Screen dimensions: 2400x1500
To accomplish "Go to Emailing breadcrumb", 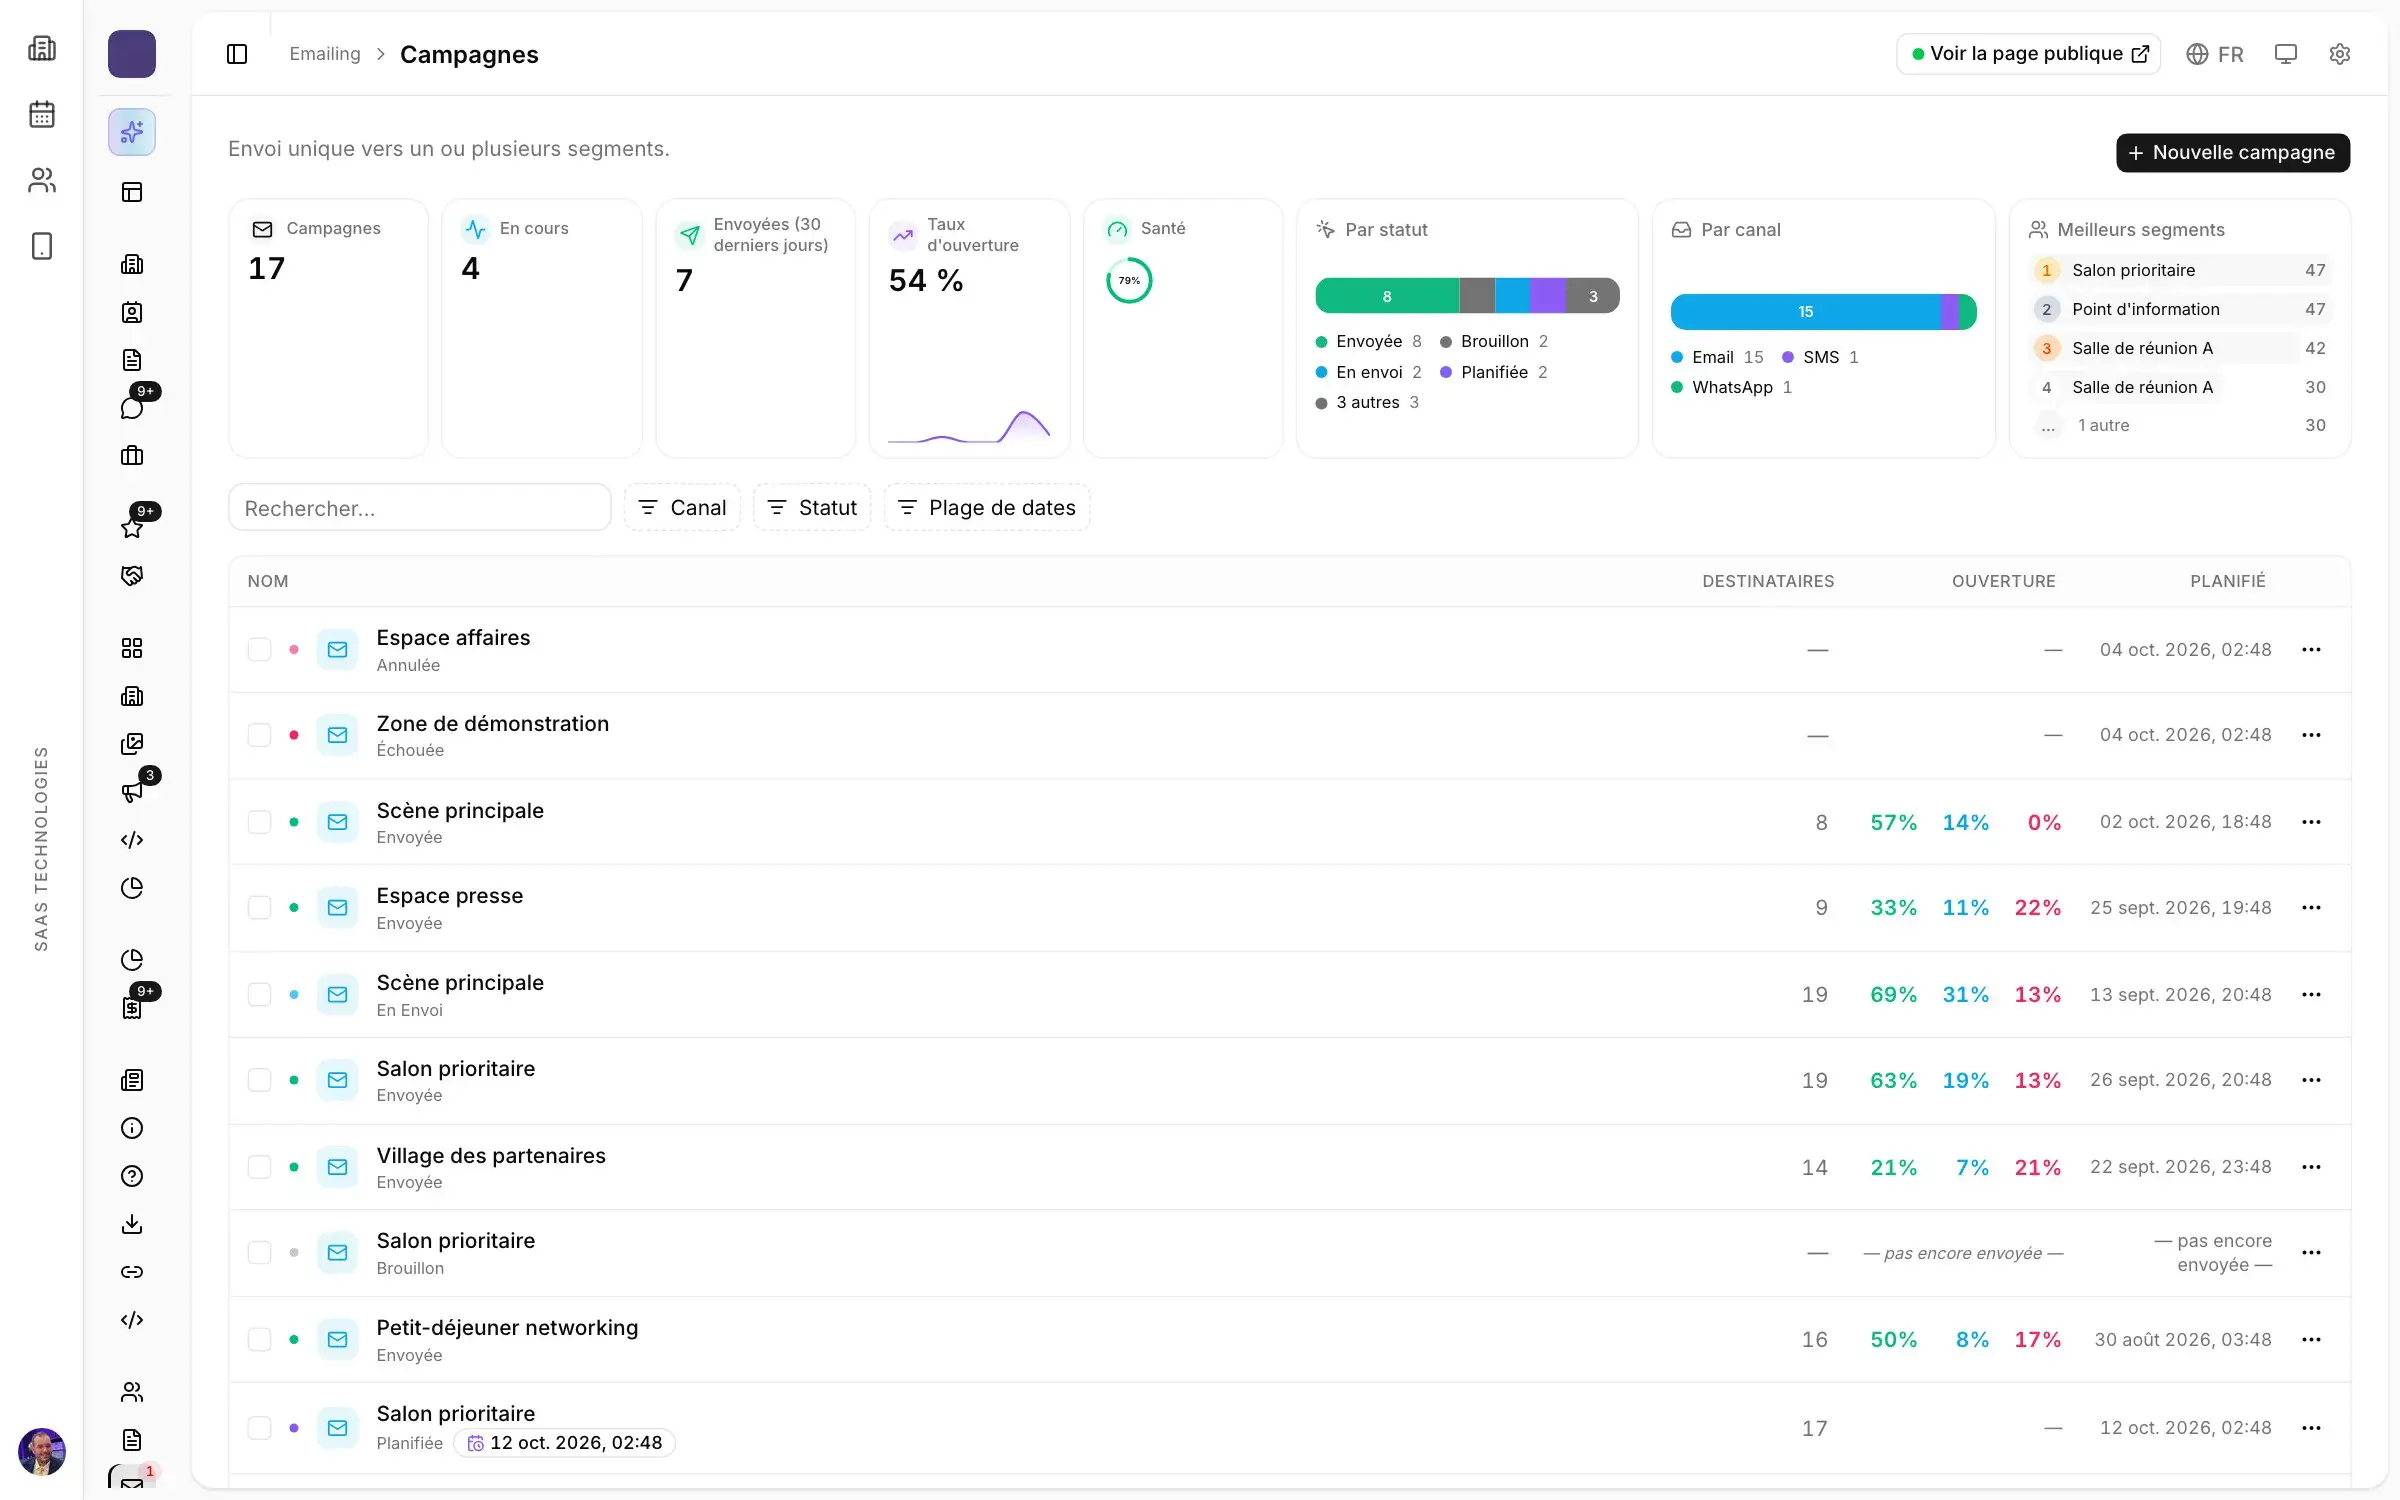I will point(325,54).
